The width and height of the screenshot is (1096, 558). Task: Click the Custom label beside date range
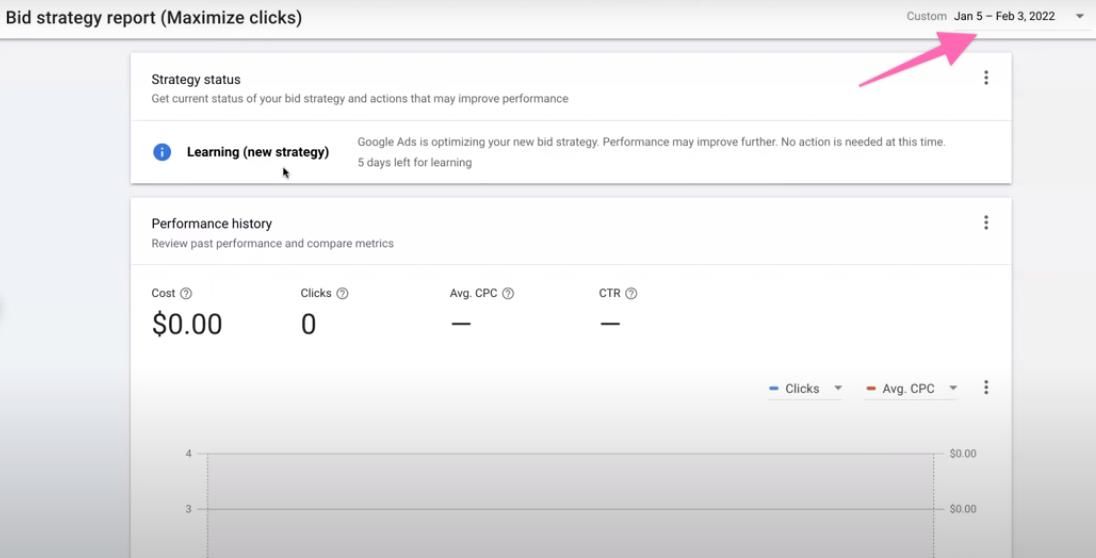tap(926, 17)
